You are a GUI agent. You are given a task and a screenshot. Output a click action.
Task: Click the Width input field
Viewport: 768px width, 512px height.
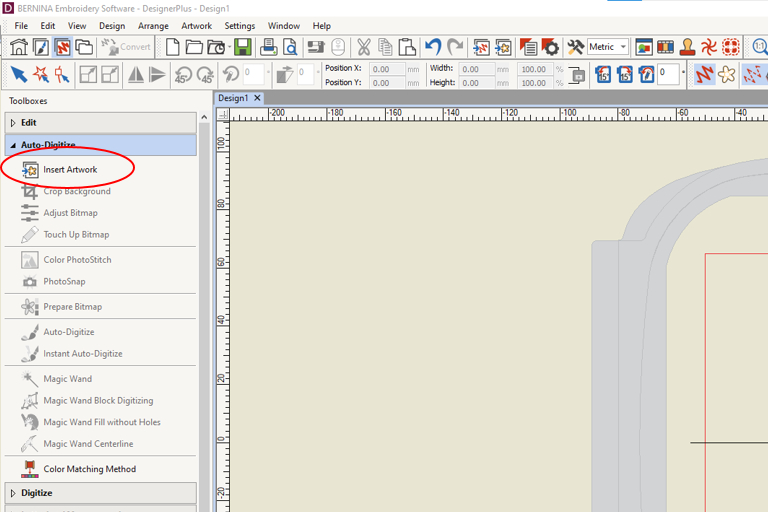(x=476, y=69)
